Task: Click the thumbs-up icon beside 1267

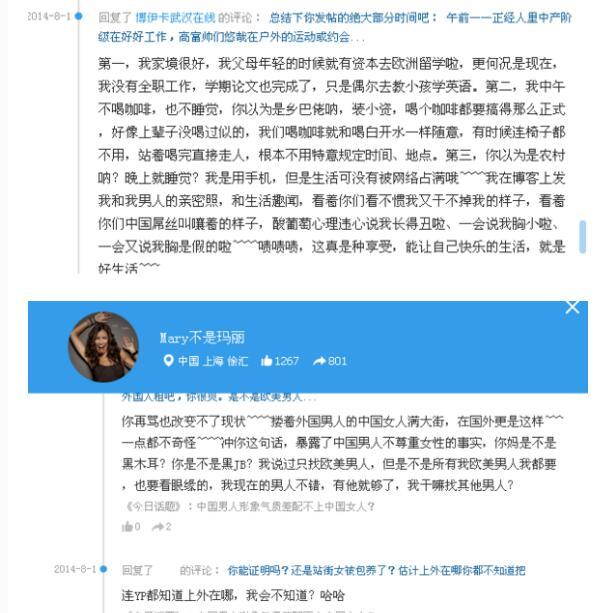Action: pyautogui.click(x=267, y=360)
